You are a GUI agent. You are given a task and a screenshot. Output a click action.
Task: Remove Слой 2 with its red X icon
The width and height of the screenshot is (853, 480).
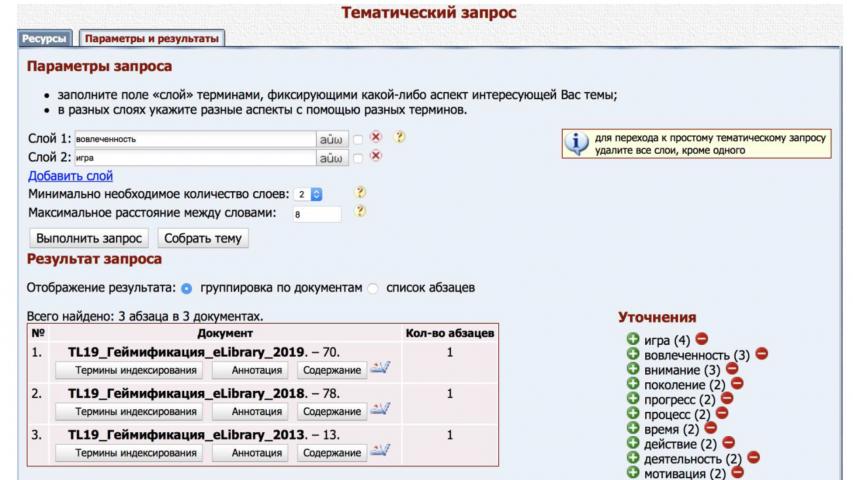377,157
